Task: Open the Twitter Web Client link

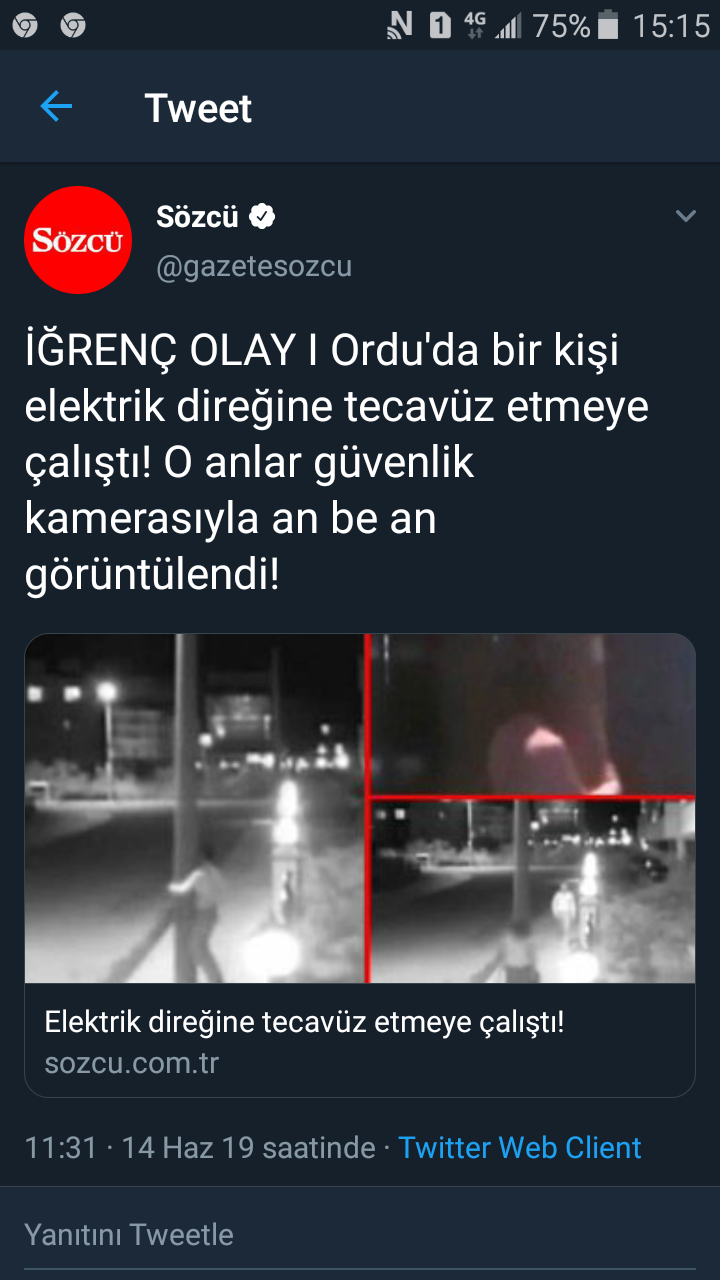Action: [520, 1147]
